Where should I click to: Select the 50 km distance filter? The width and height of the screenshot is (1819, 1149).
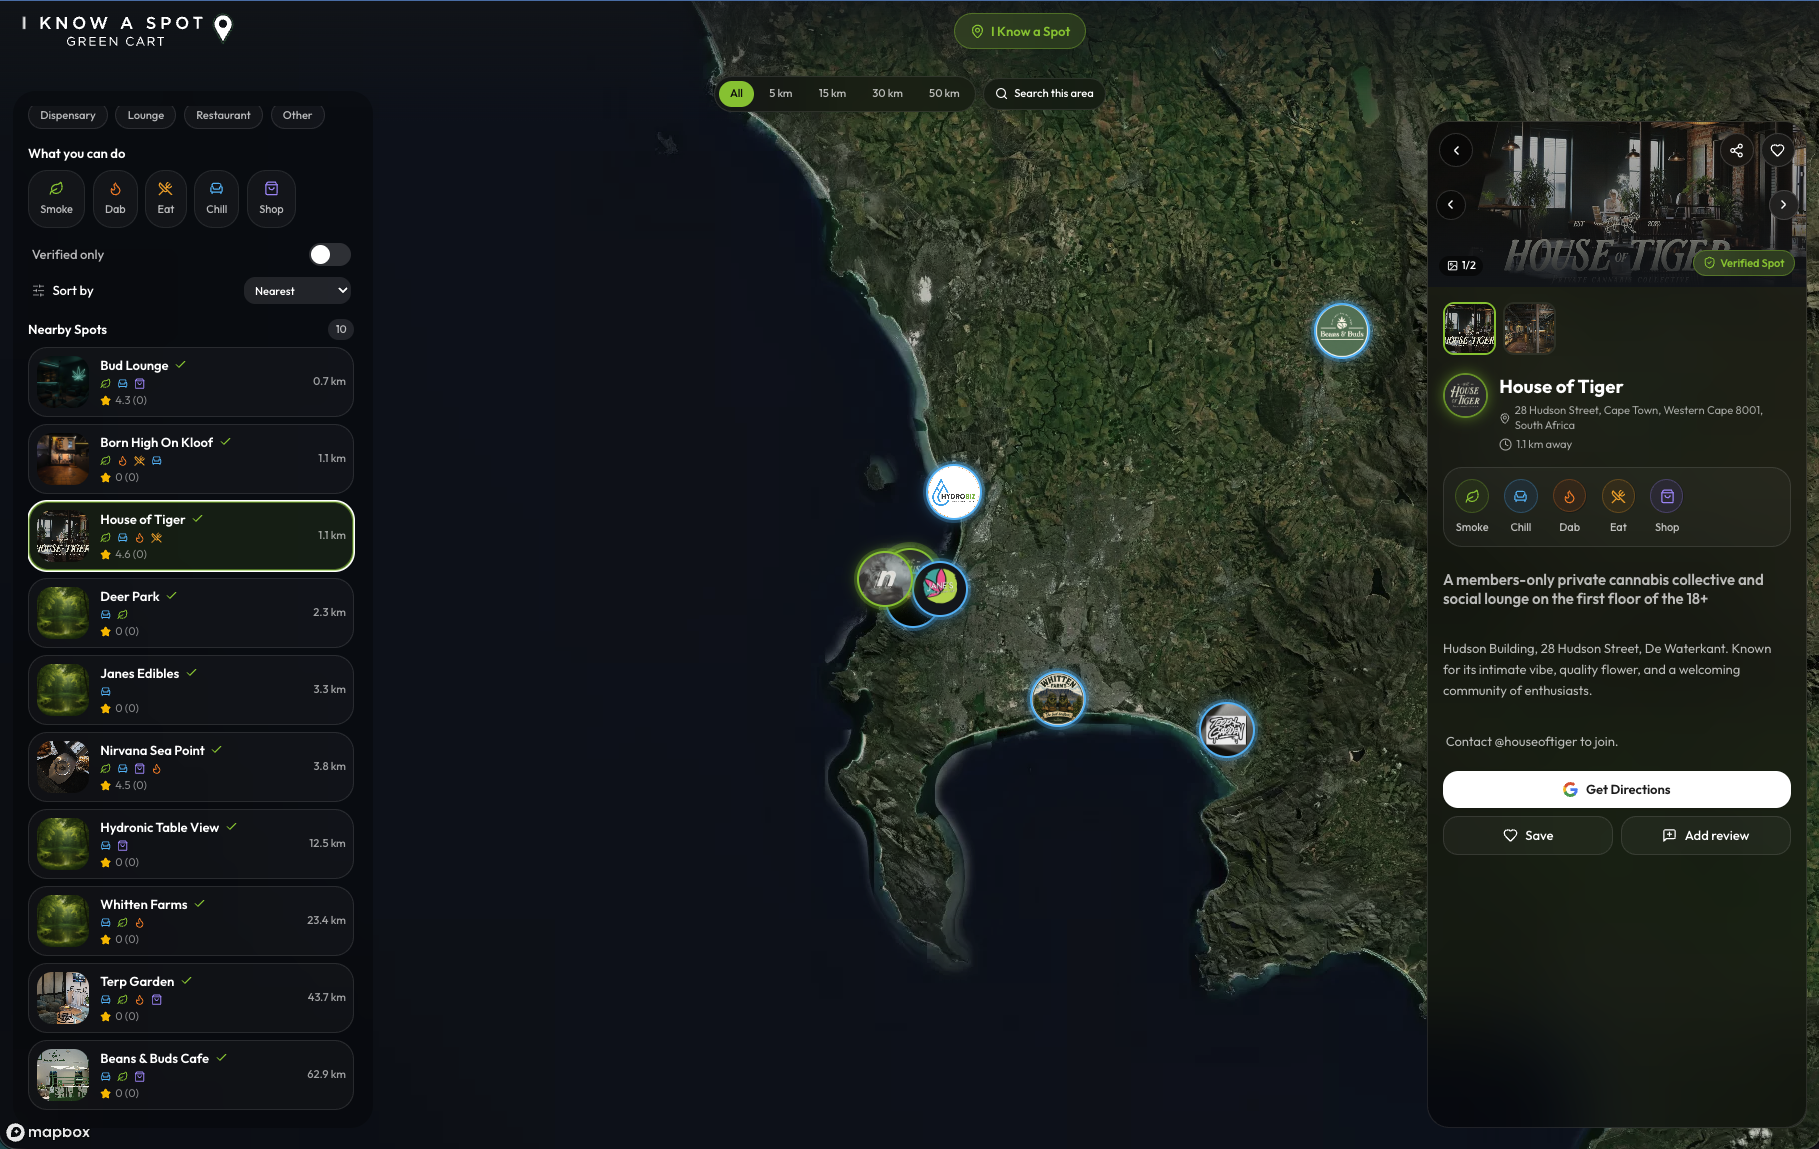point(944,93)
